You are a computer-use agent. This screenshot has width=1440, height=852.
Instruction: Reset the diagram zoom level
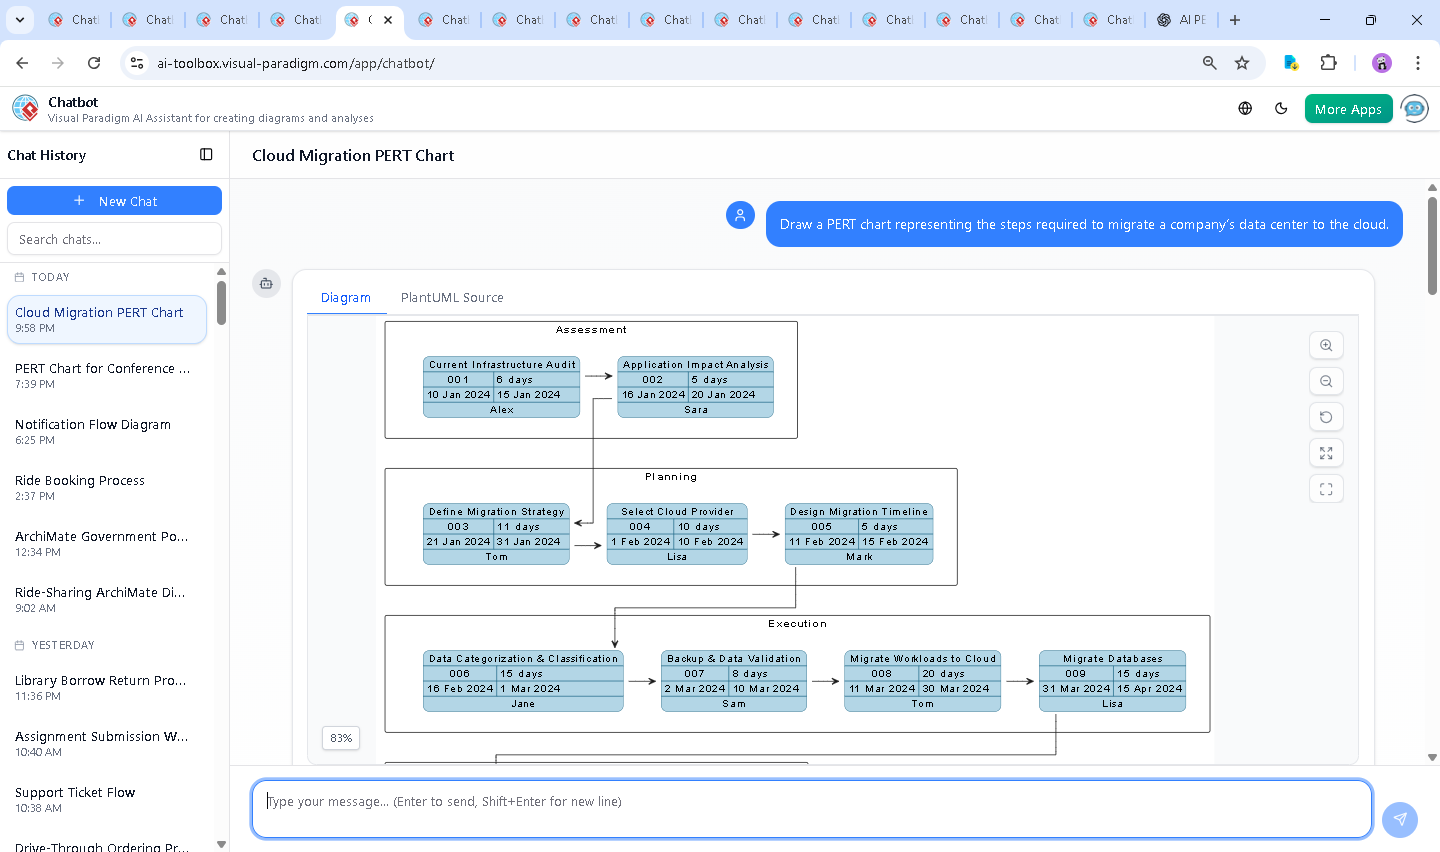point(1326,417)
